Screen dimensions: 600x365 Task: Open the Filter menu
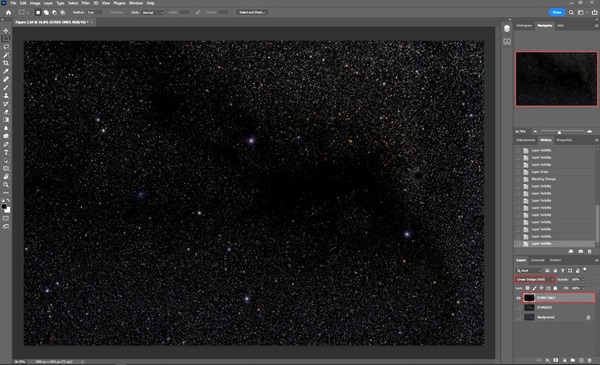pyautogui.click(x=85, y=3)
